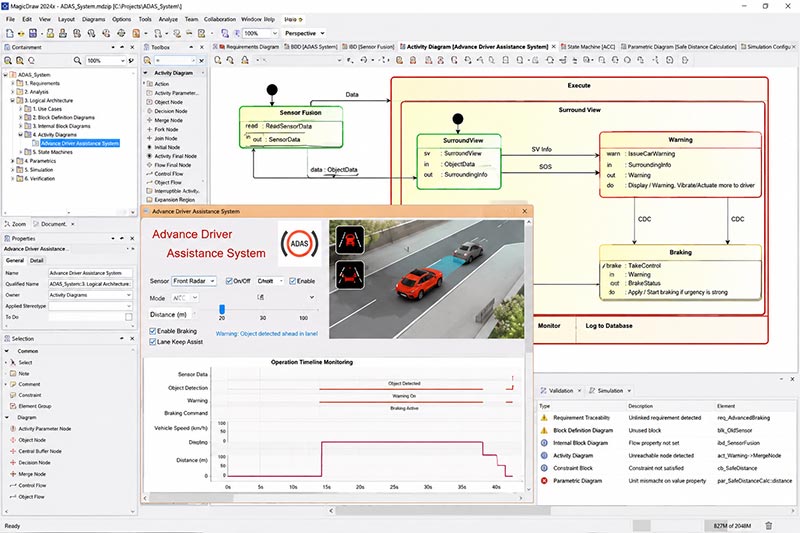Open the Mode dropdown in simulation window
The image size is (800, 533).
185,298
